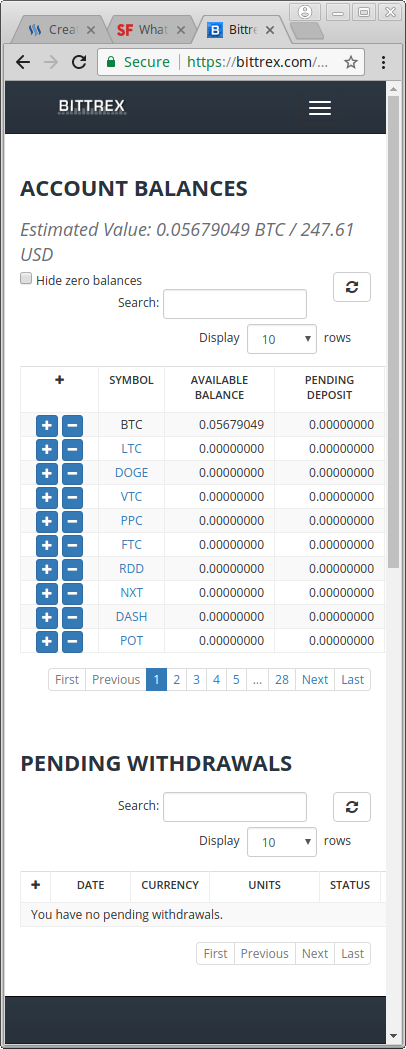Enable the Hide zero balances checkbox

[x=26, y=278]
